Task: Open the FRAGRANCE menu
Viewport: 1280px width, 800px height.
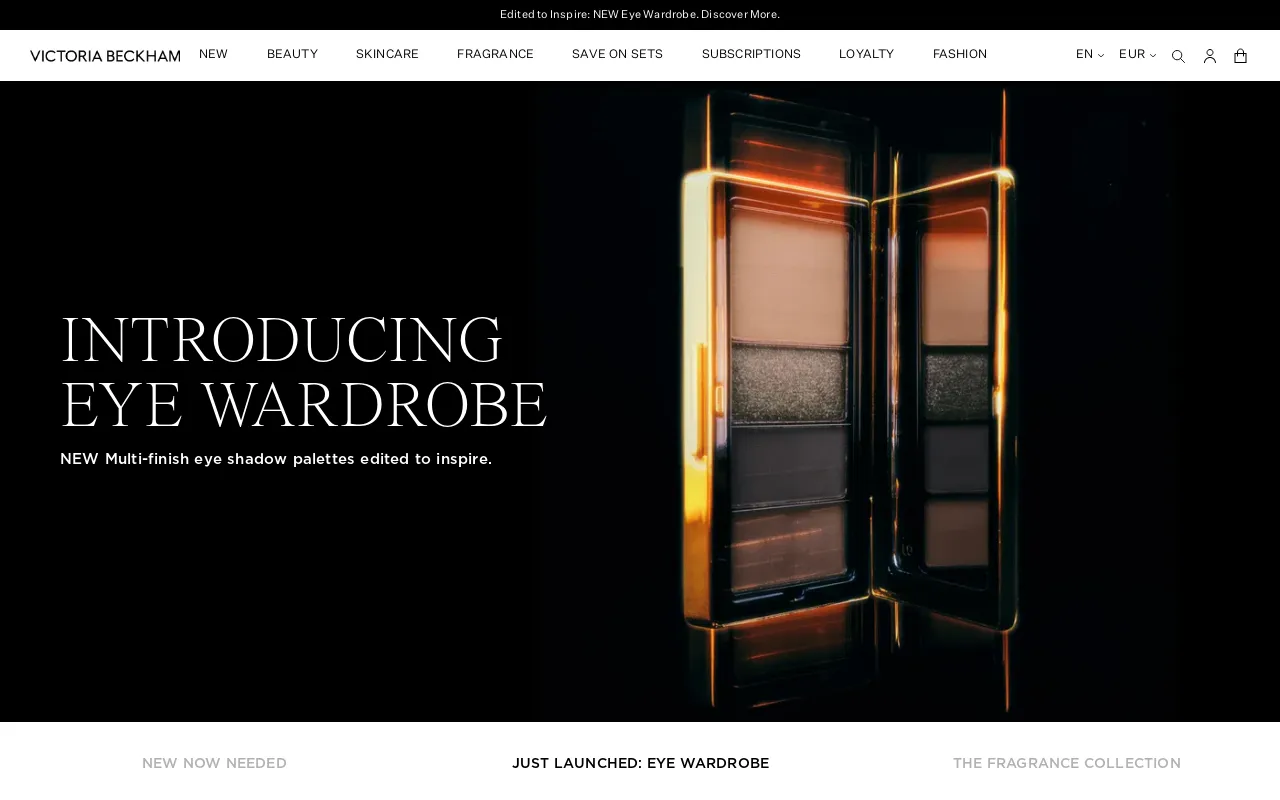Action: coord(495,55)
